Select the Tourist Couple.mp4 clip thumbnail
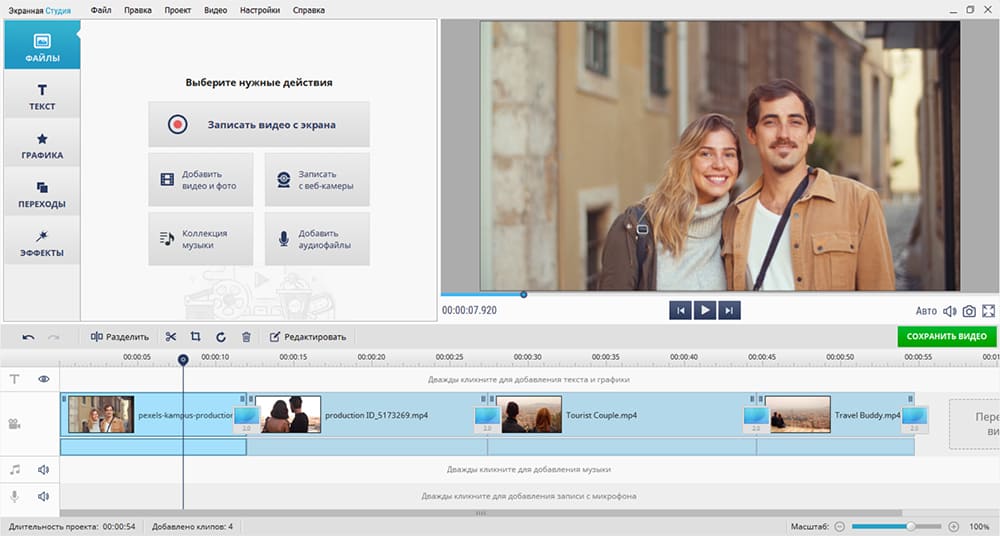This screenshot has width=1000, height=536. [531, 414]
